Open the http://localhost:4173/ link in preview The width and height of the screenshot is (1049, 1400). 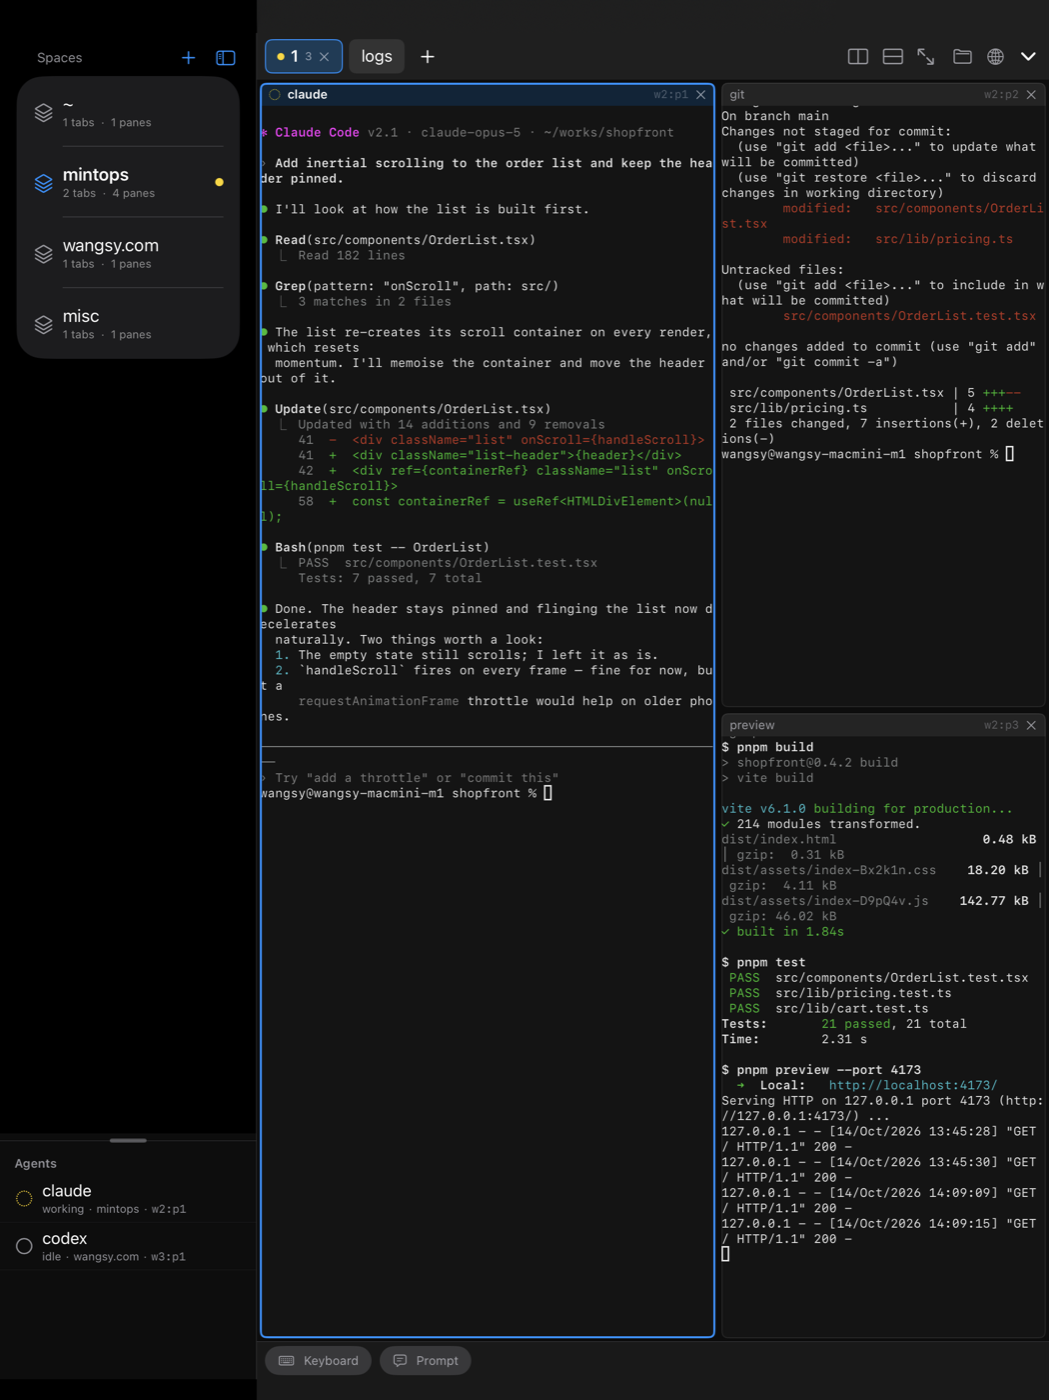pos(912,1085)
